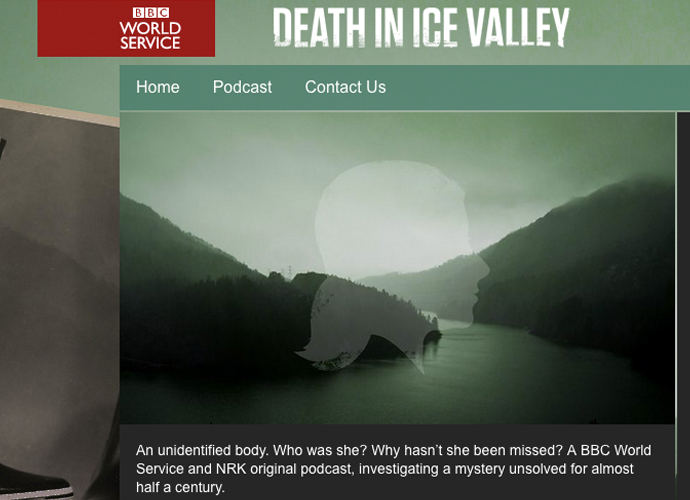Click the BBC blocks in the red logo

click(150, 13)
